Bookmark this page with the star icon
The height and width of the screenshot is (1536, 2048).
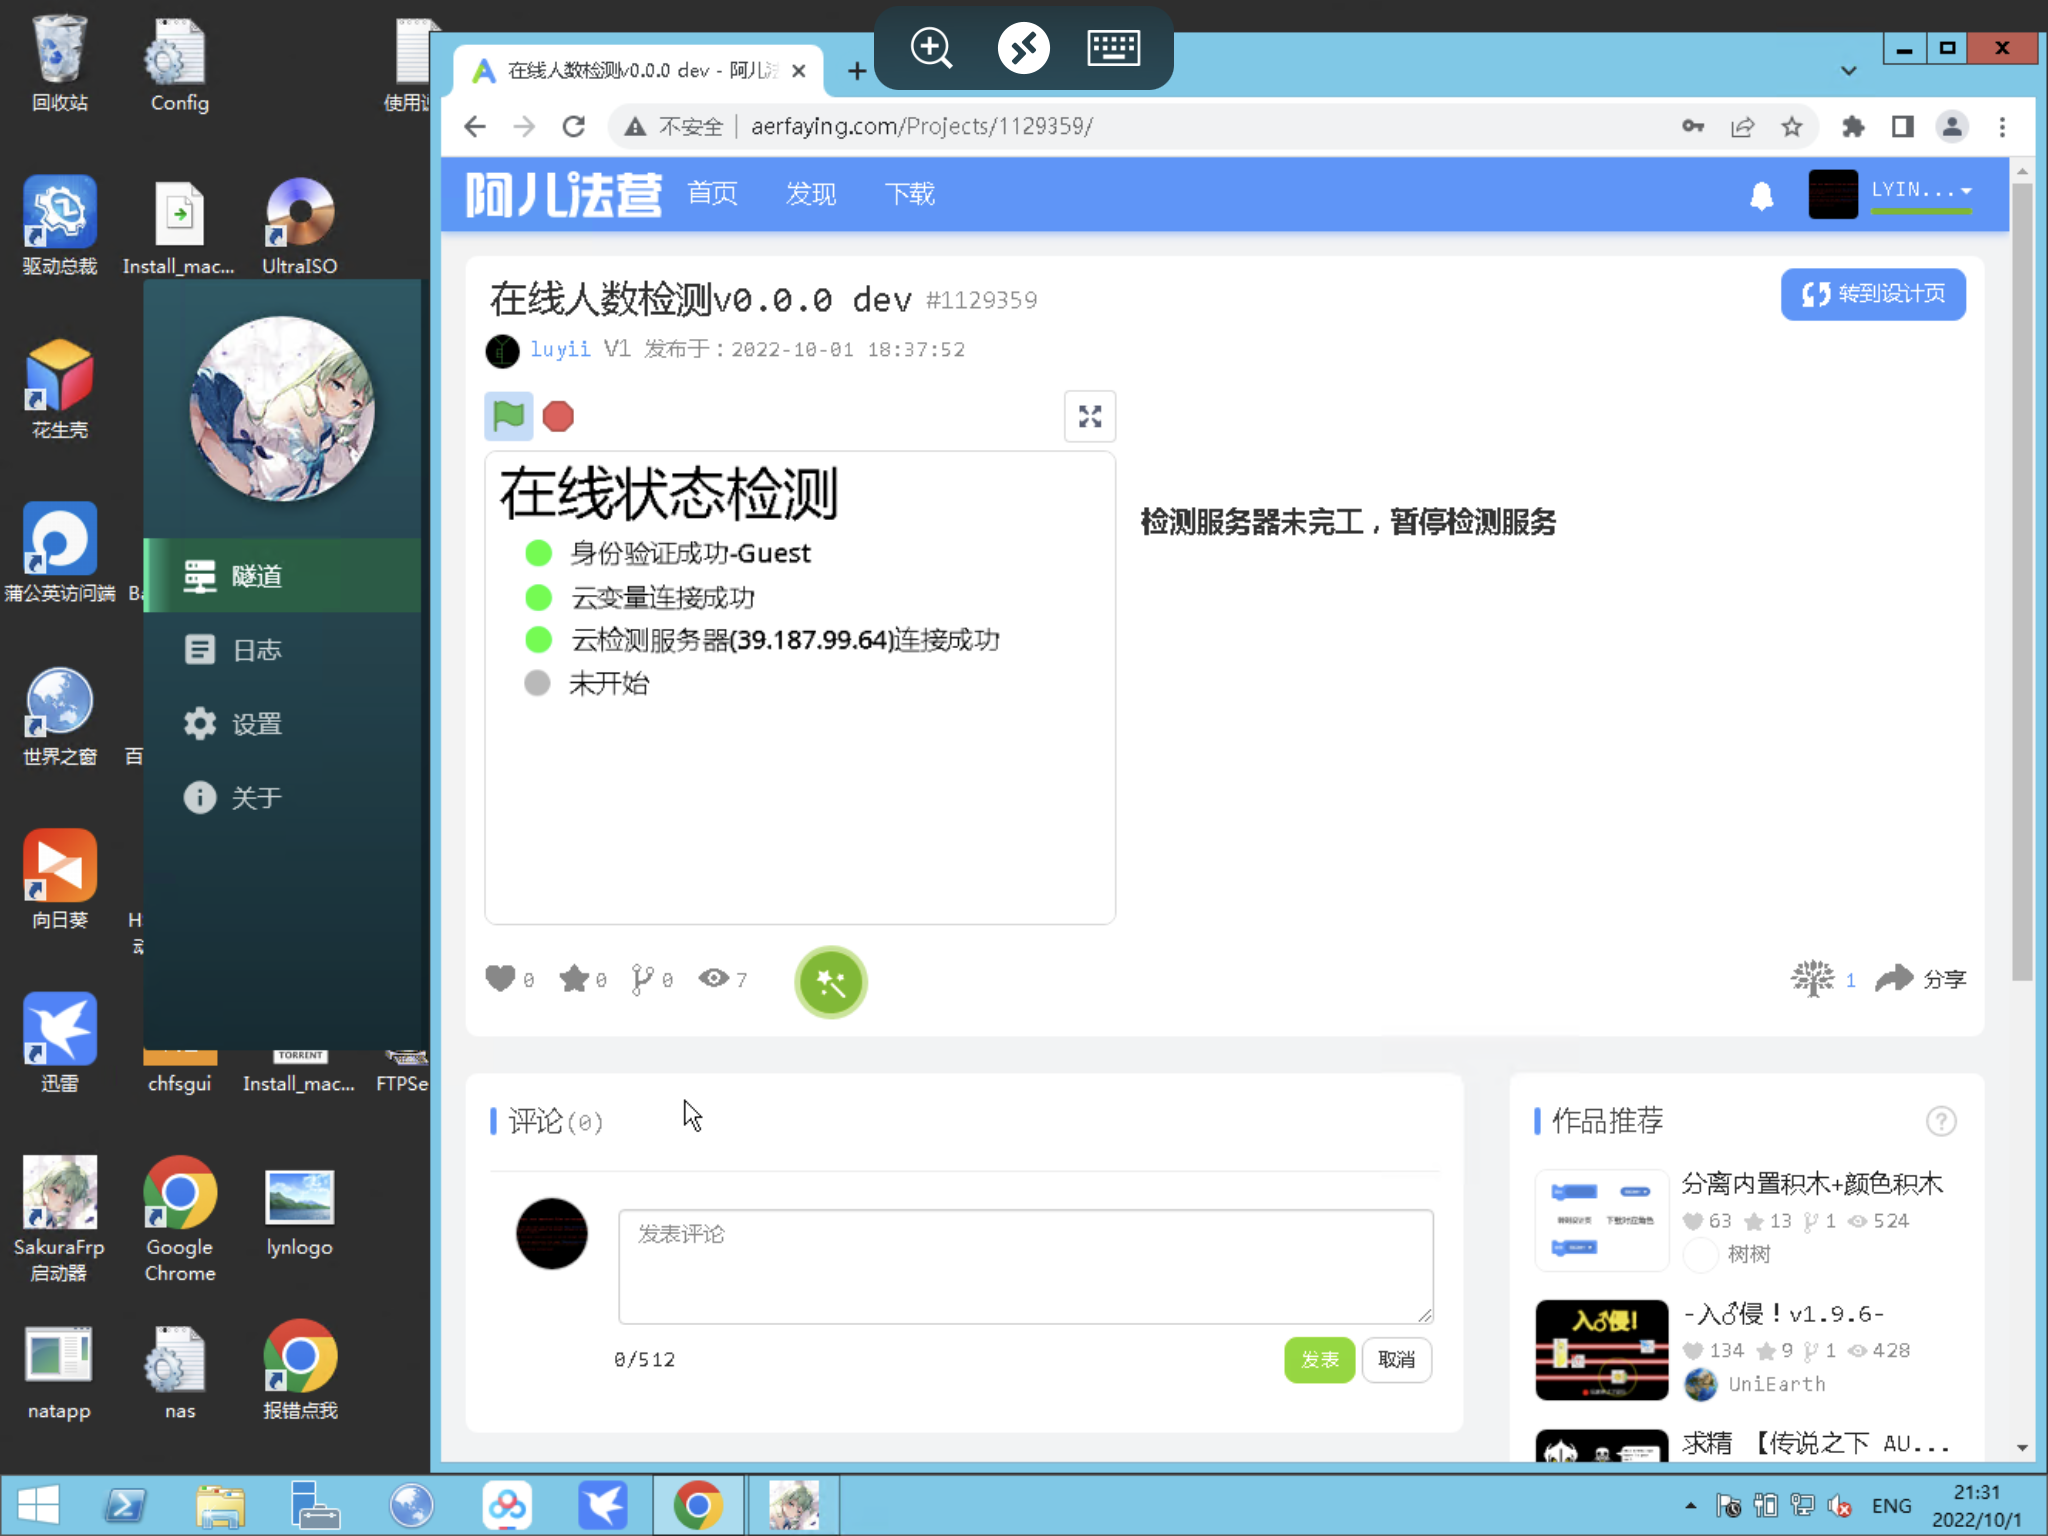(1792, 127)
